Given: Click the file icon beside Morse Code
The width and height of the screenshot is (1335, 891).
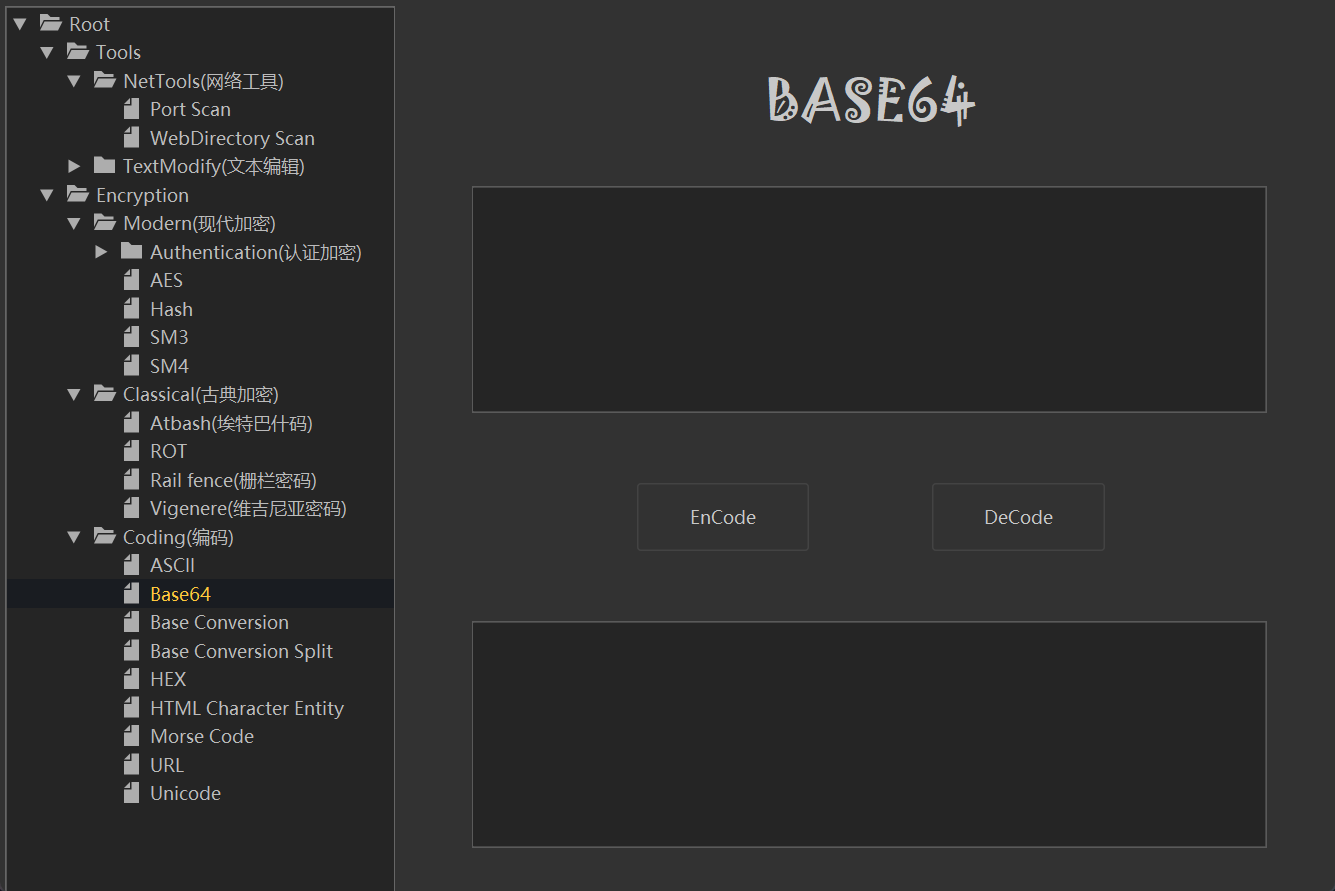Looking at the screenshot, I should pyautogui.click(x=131, y=736).
